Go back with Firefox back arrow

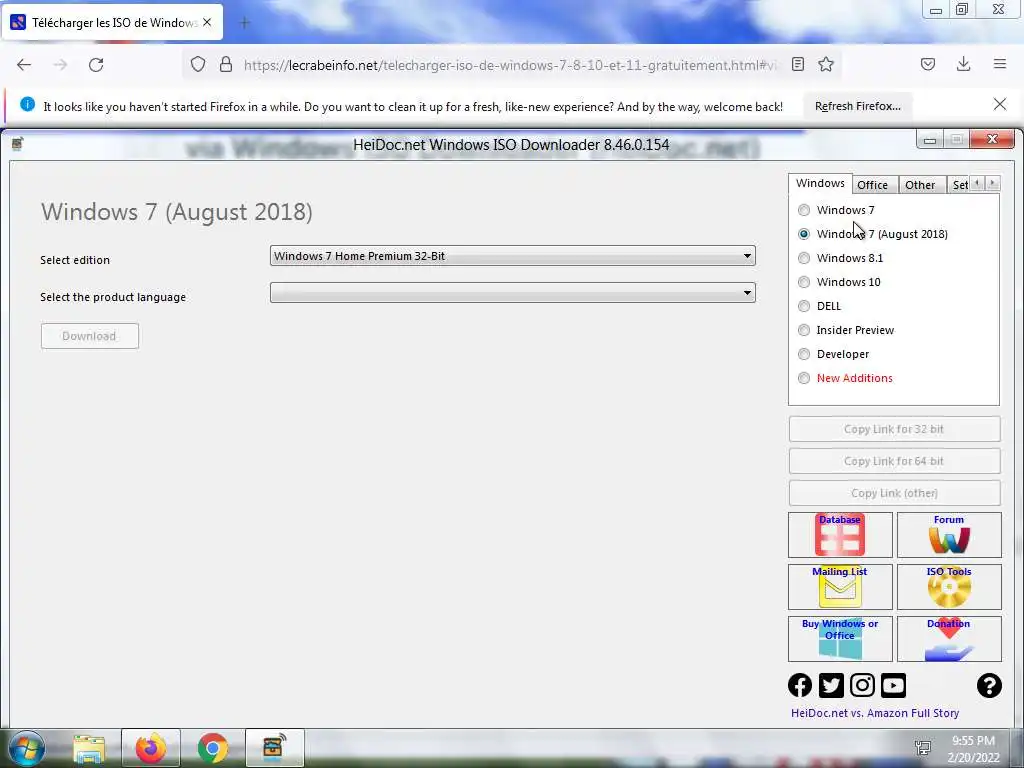pos(24,64)
